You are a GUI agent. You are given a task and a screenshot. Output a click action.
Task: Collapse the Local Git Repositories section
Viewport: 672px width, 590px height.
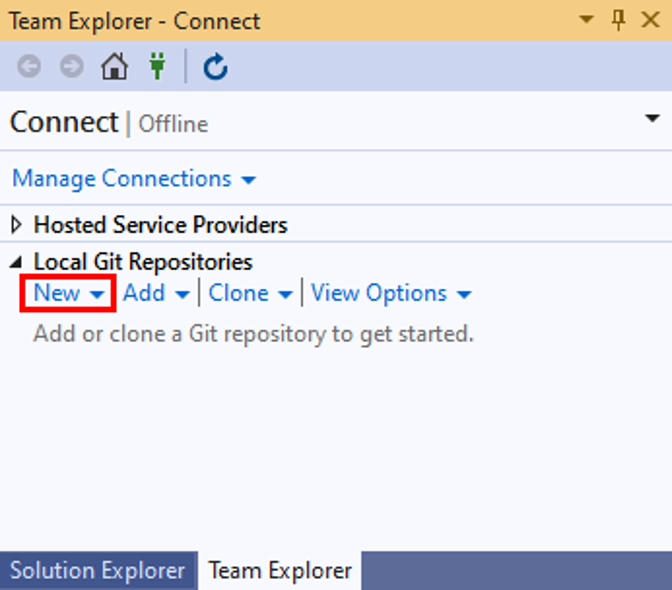click(17, 262)
